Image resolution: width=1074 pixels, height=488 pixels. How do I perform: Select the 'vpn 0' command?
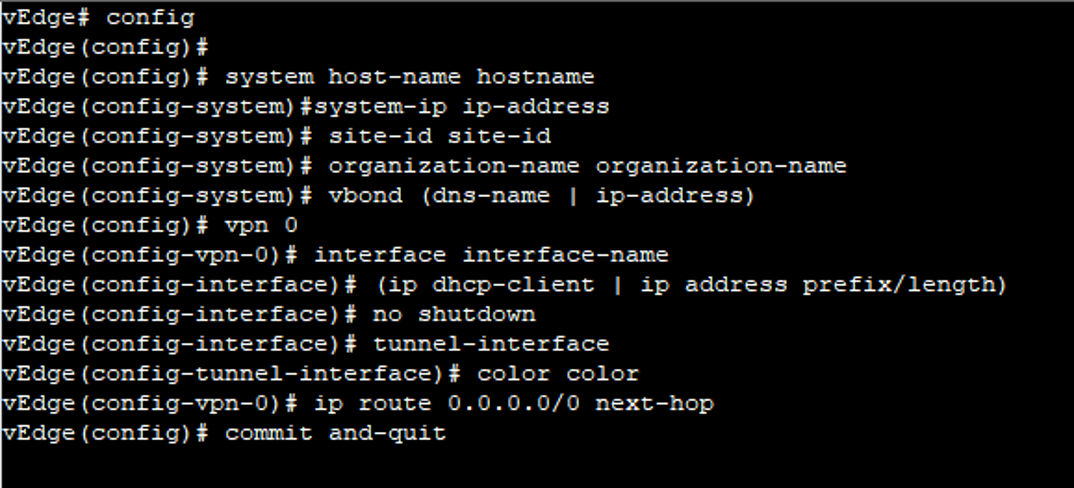click(x=261, y=226)
